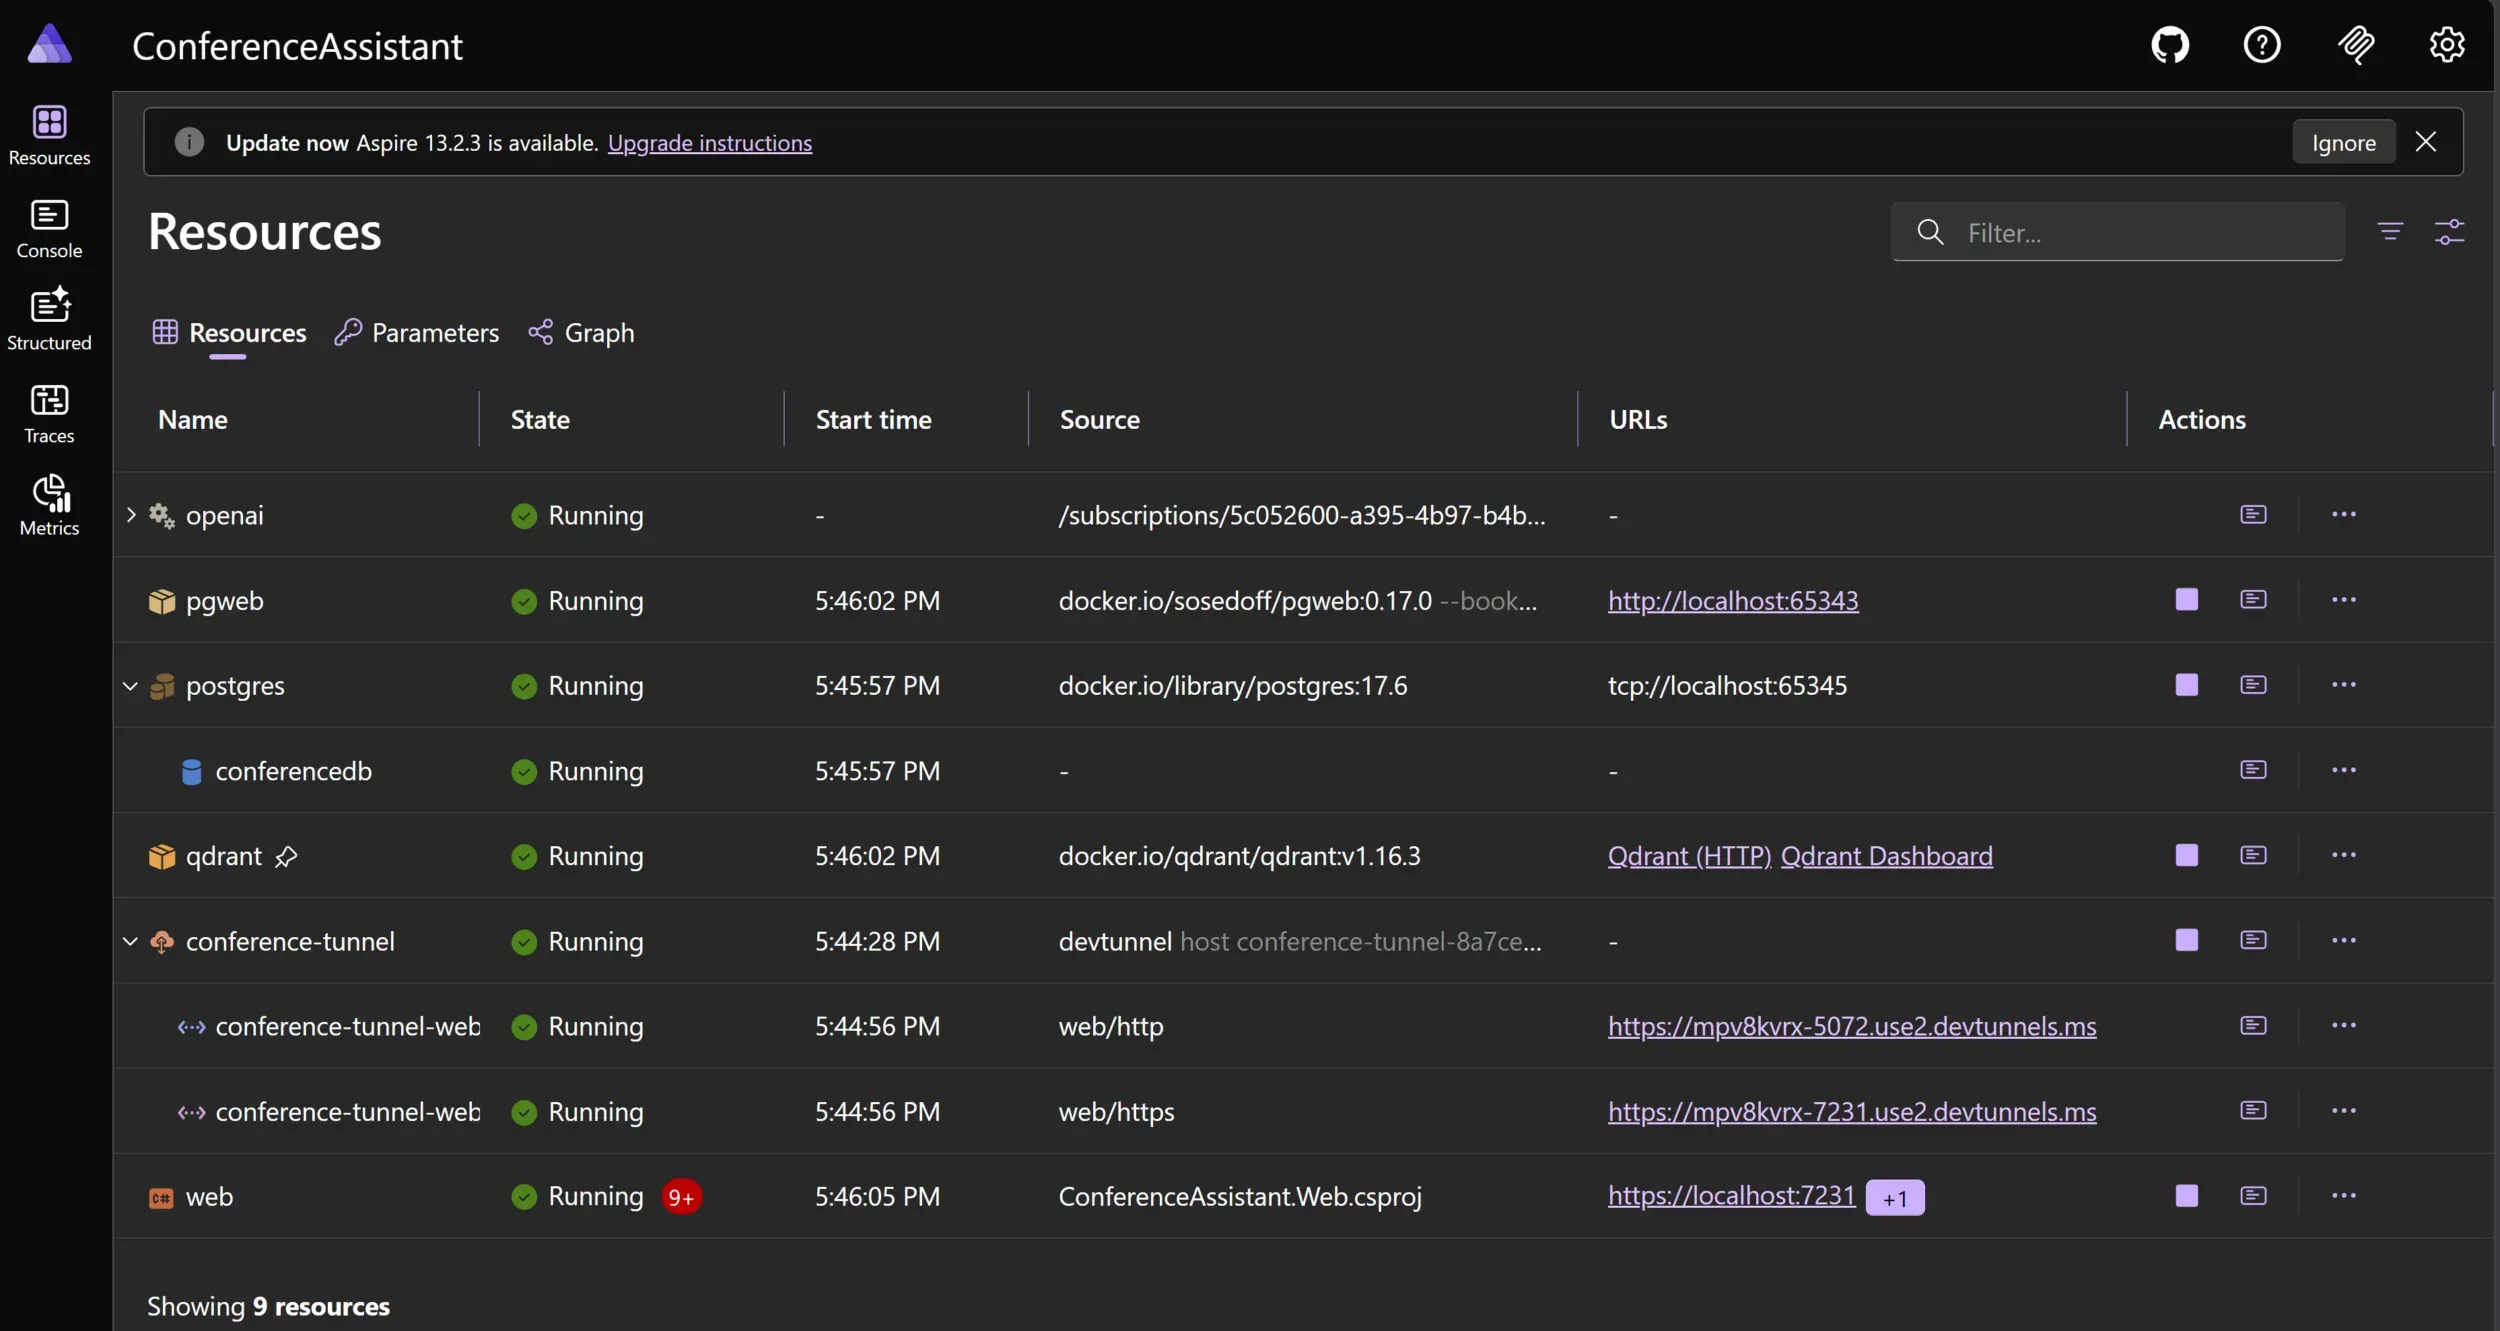Open the mpv8kvrx-7231 devtunnels link
This screenshot has height=1331, width=2500.
click(1852, 1111)
